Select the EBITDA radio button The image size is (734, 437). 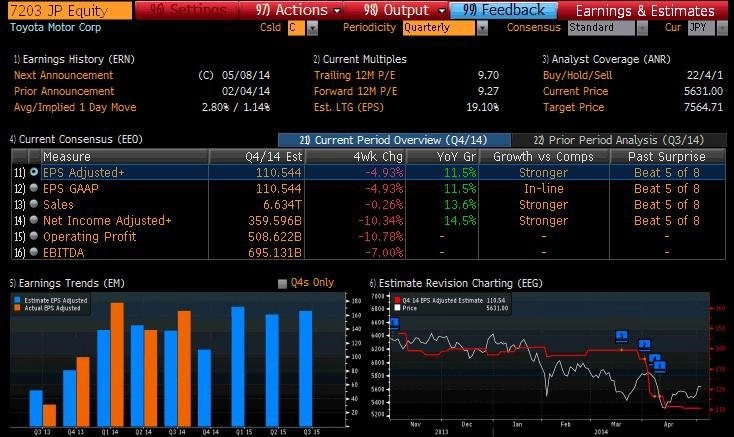coord(34,252)
